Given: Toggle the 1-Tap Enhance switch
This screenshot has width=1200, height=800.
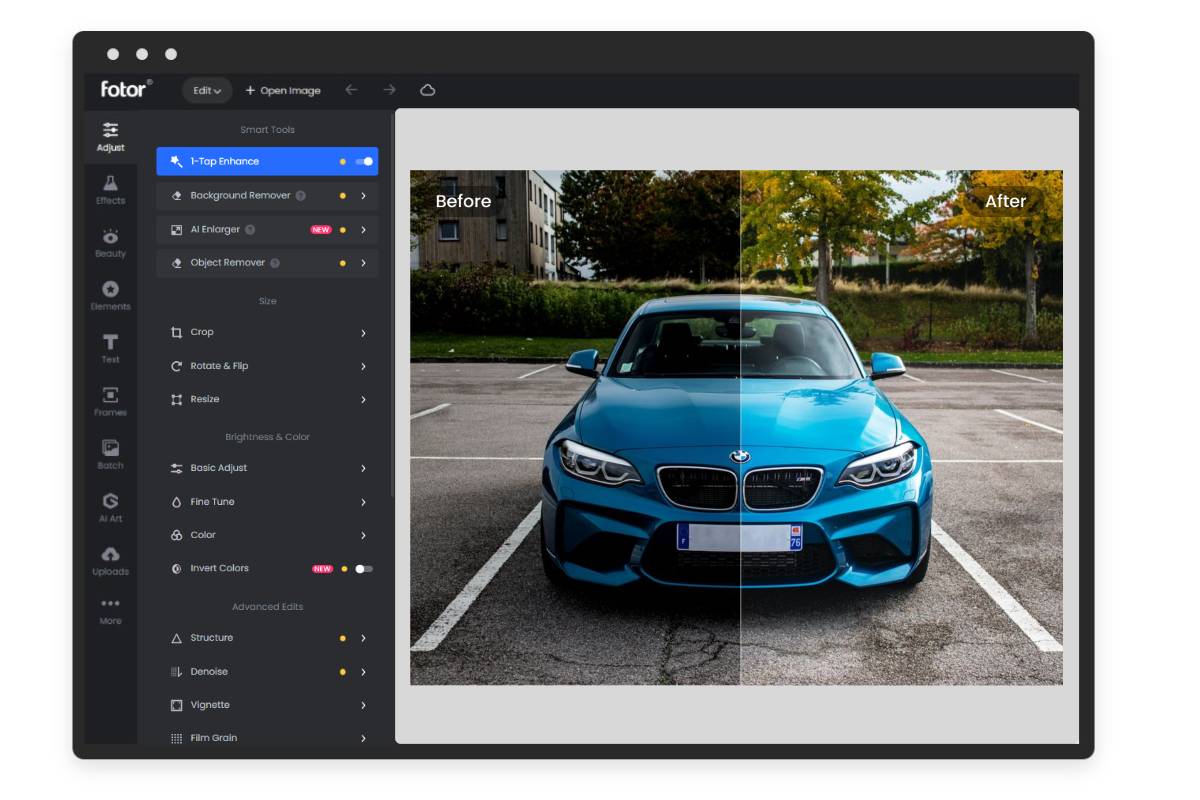Looking at the screenshot, I should (x=365, y=161).
